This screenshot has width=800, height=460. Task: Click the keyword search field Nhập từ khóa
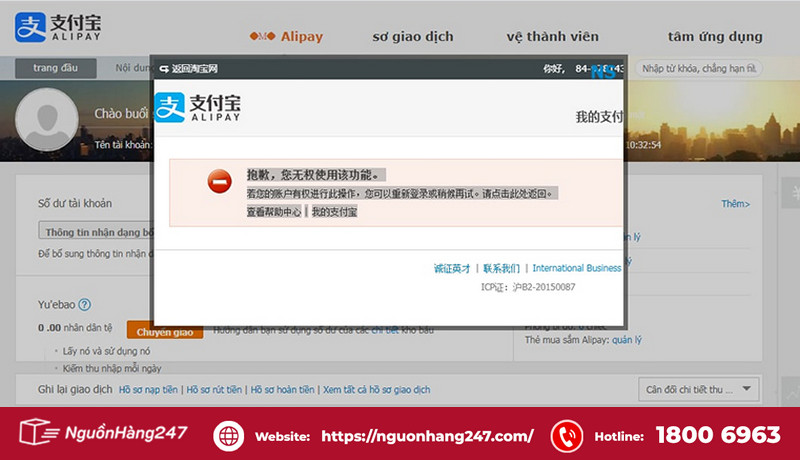[698, 68]
